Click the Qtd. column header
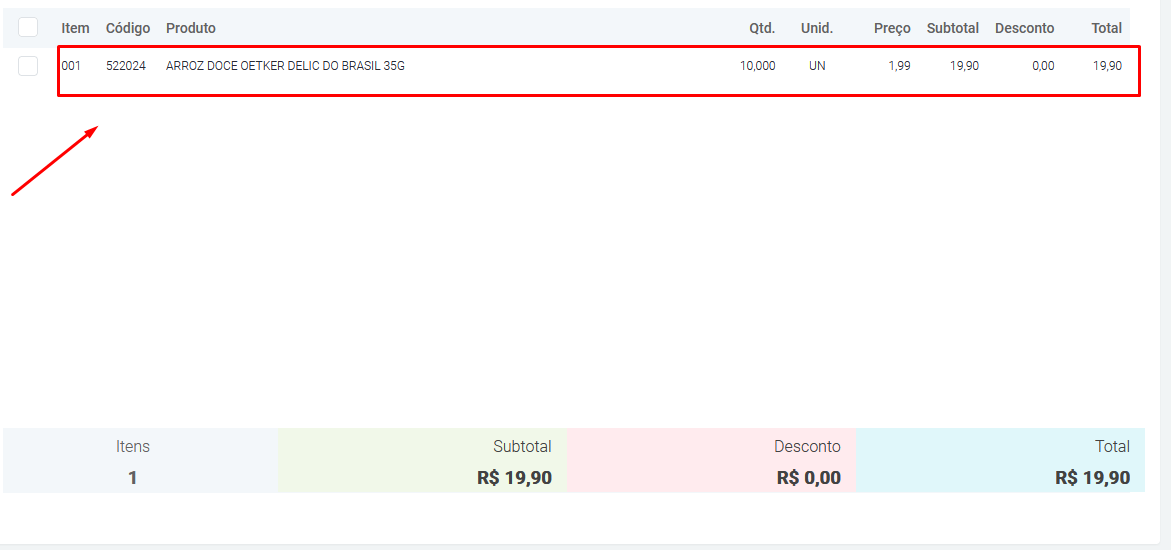This screenshot has width=1173, height=552. click(x=762, y=28)
